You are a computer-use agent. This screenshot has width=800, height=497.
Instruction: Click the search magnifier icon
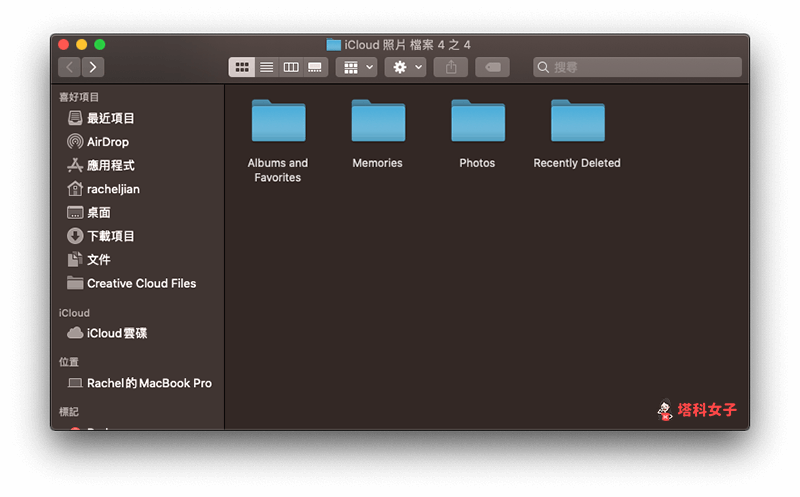pyautogui.click(x=543, y=67)
